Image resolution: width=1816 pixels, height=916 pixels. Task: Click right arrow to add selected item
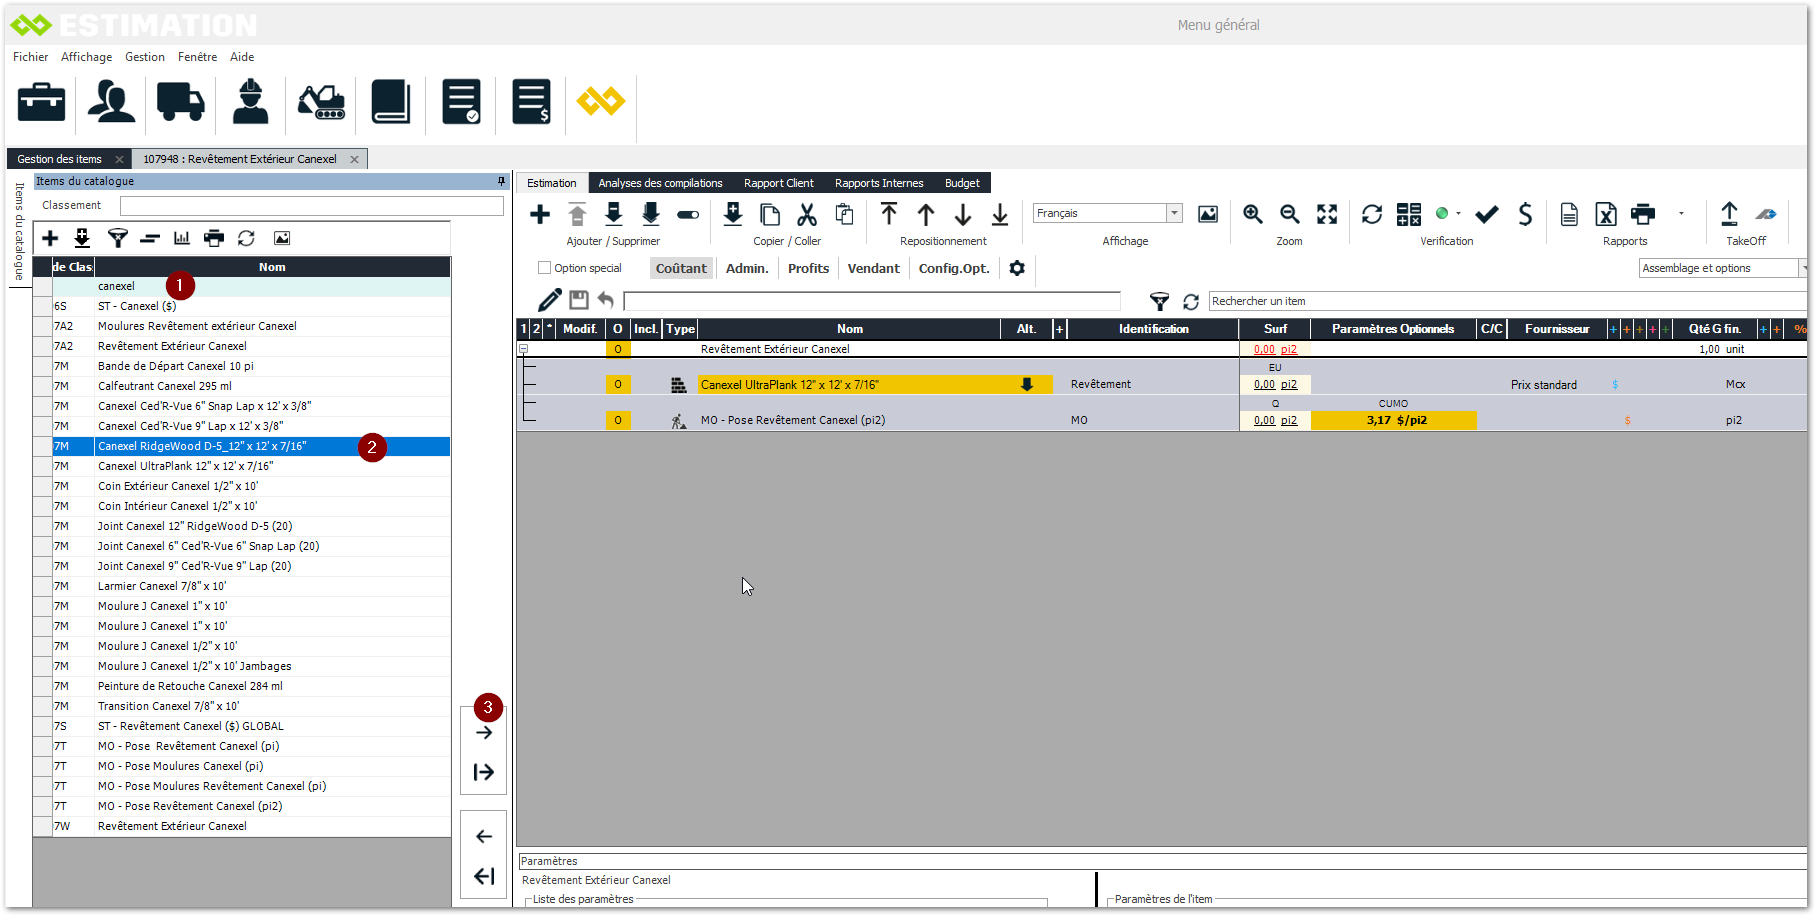tap(484, 733)
